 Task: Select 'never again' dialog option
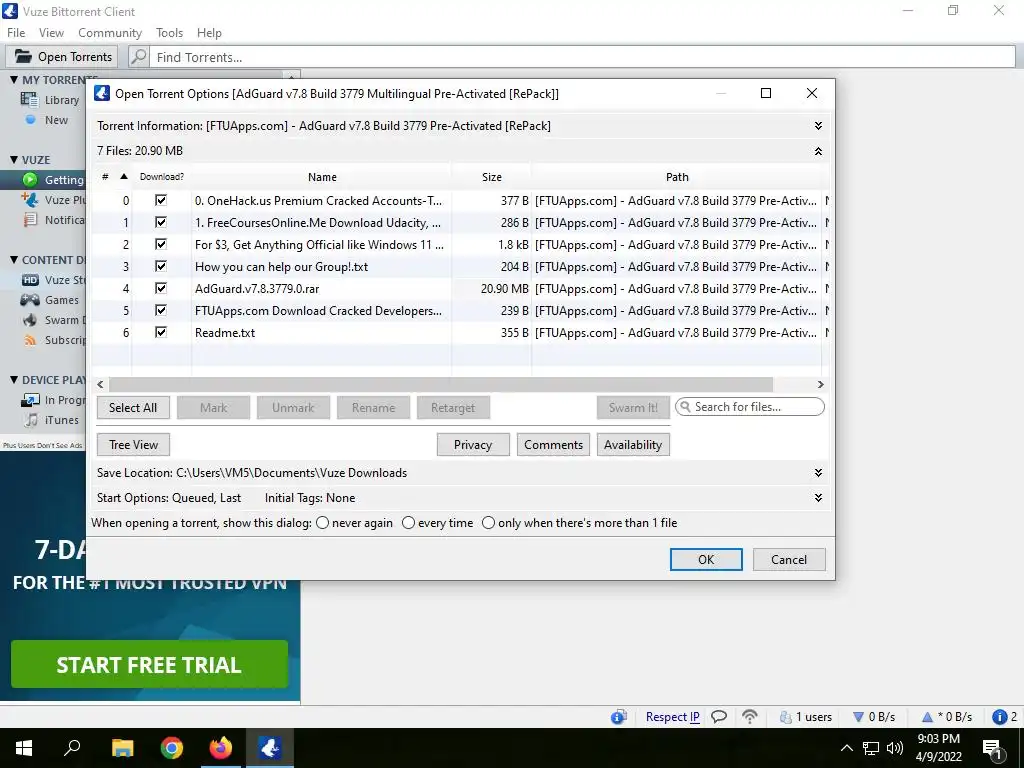click(323, 523)
